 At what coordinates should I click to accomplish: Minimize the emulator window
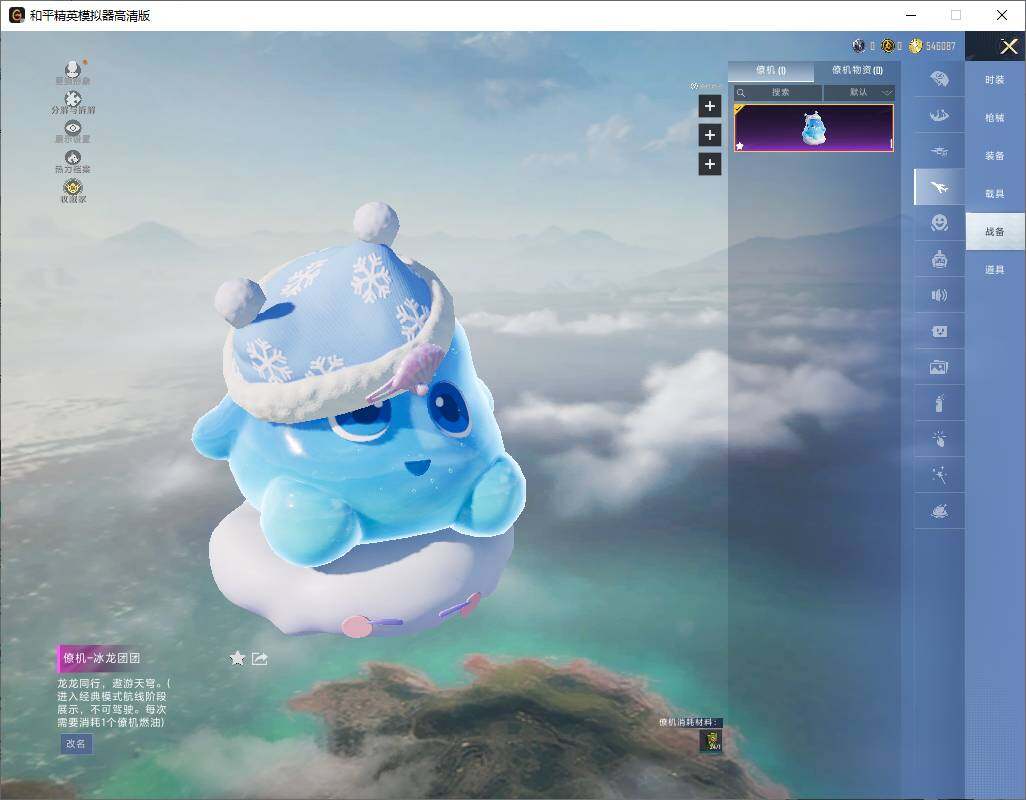coord(911,15)
